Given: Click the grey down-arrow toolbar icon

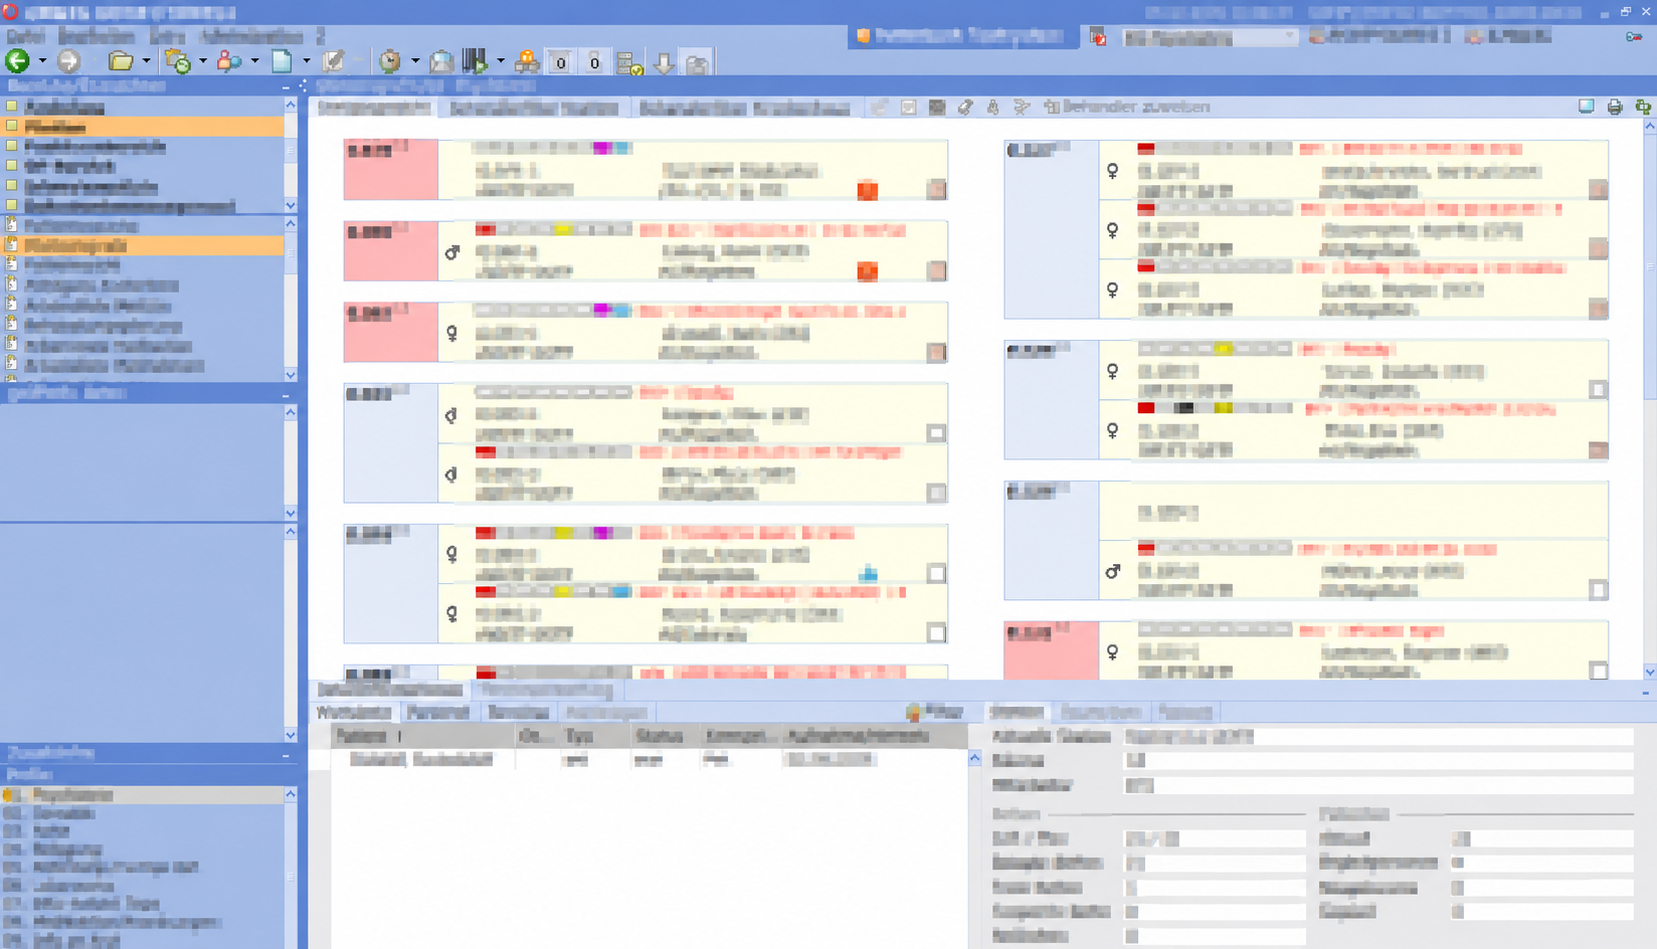Looking at the screenshot, I should click(664, 63).
